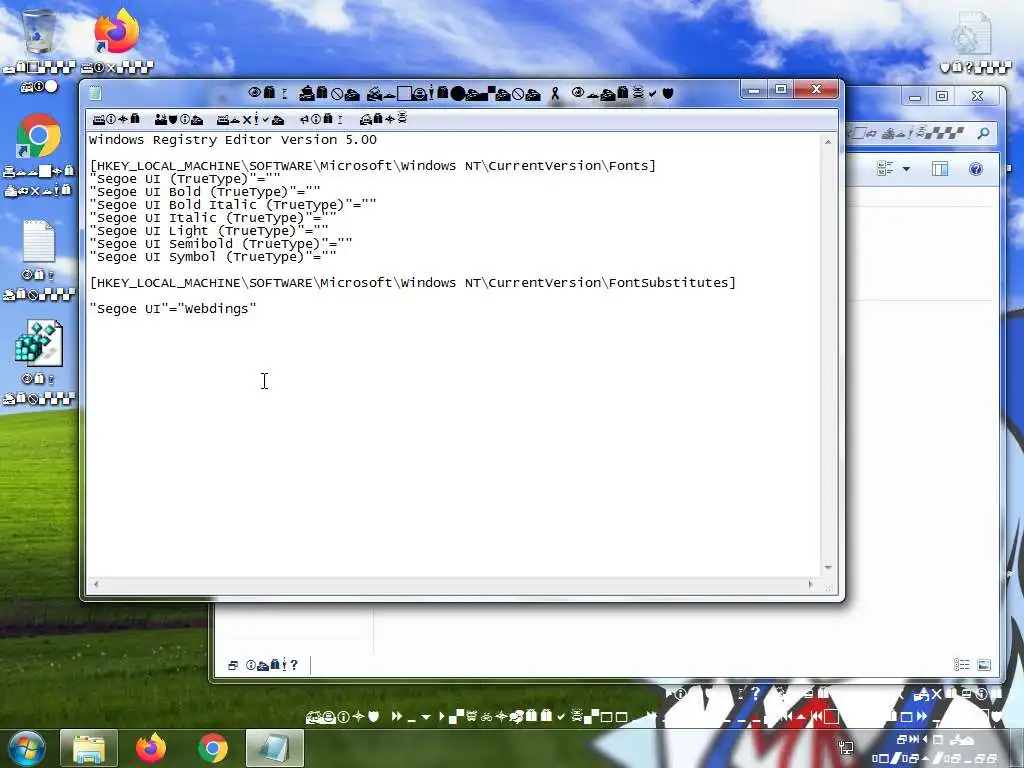
Task: Open the Recycle Bin desktop icon
Action: (x=39, y=31)
